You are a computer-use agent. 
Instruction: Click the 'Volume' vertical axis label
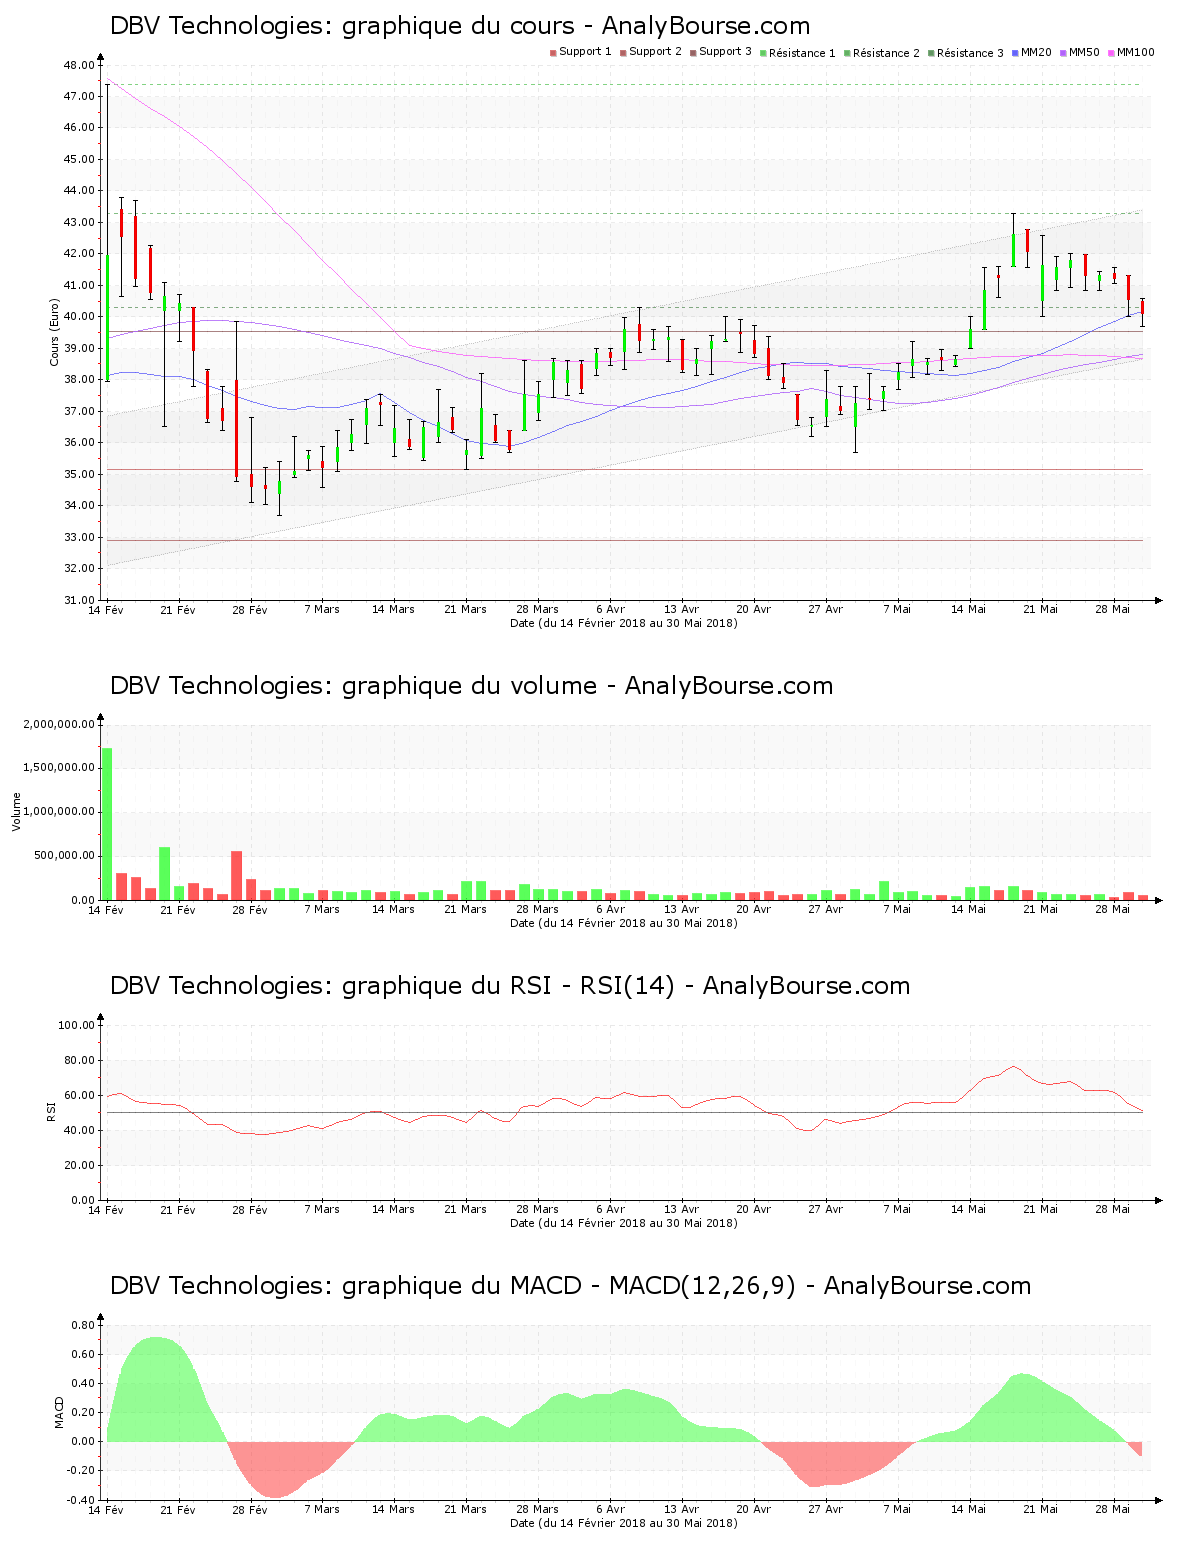coord(16,812)
